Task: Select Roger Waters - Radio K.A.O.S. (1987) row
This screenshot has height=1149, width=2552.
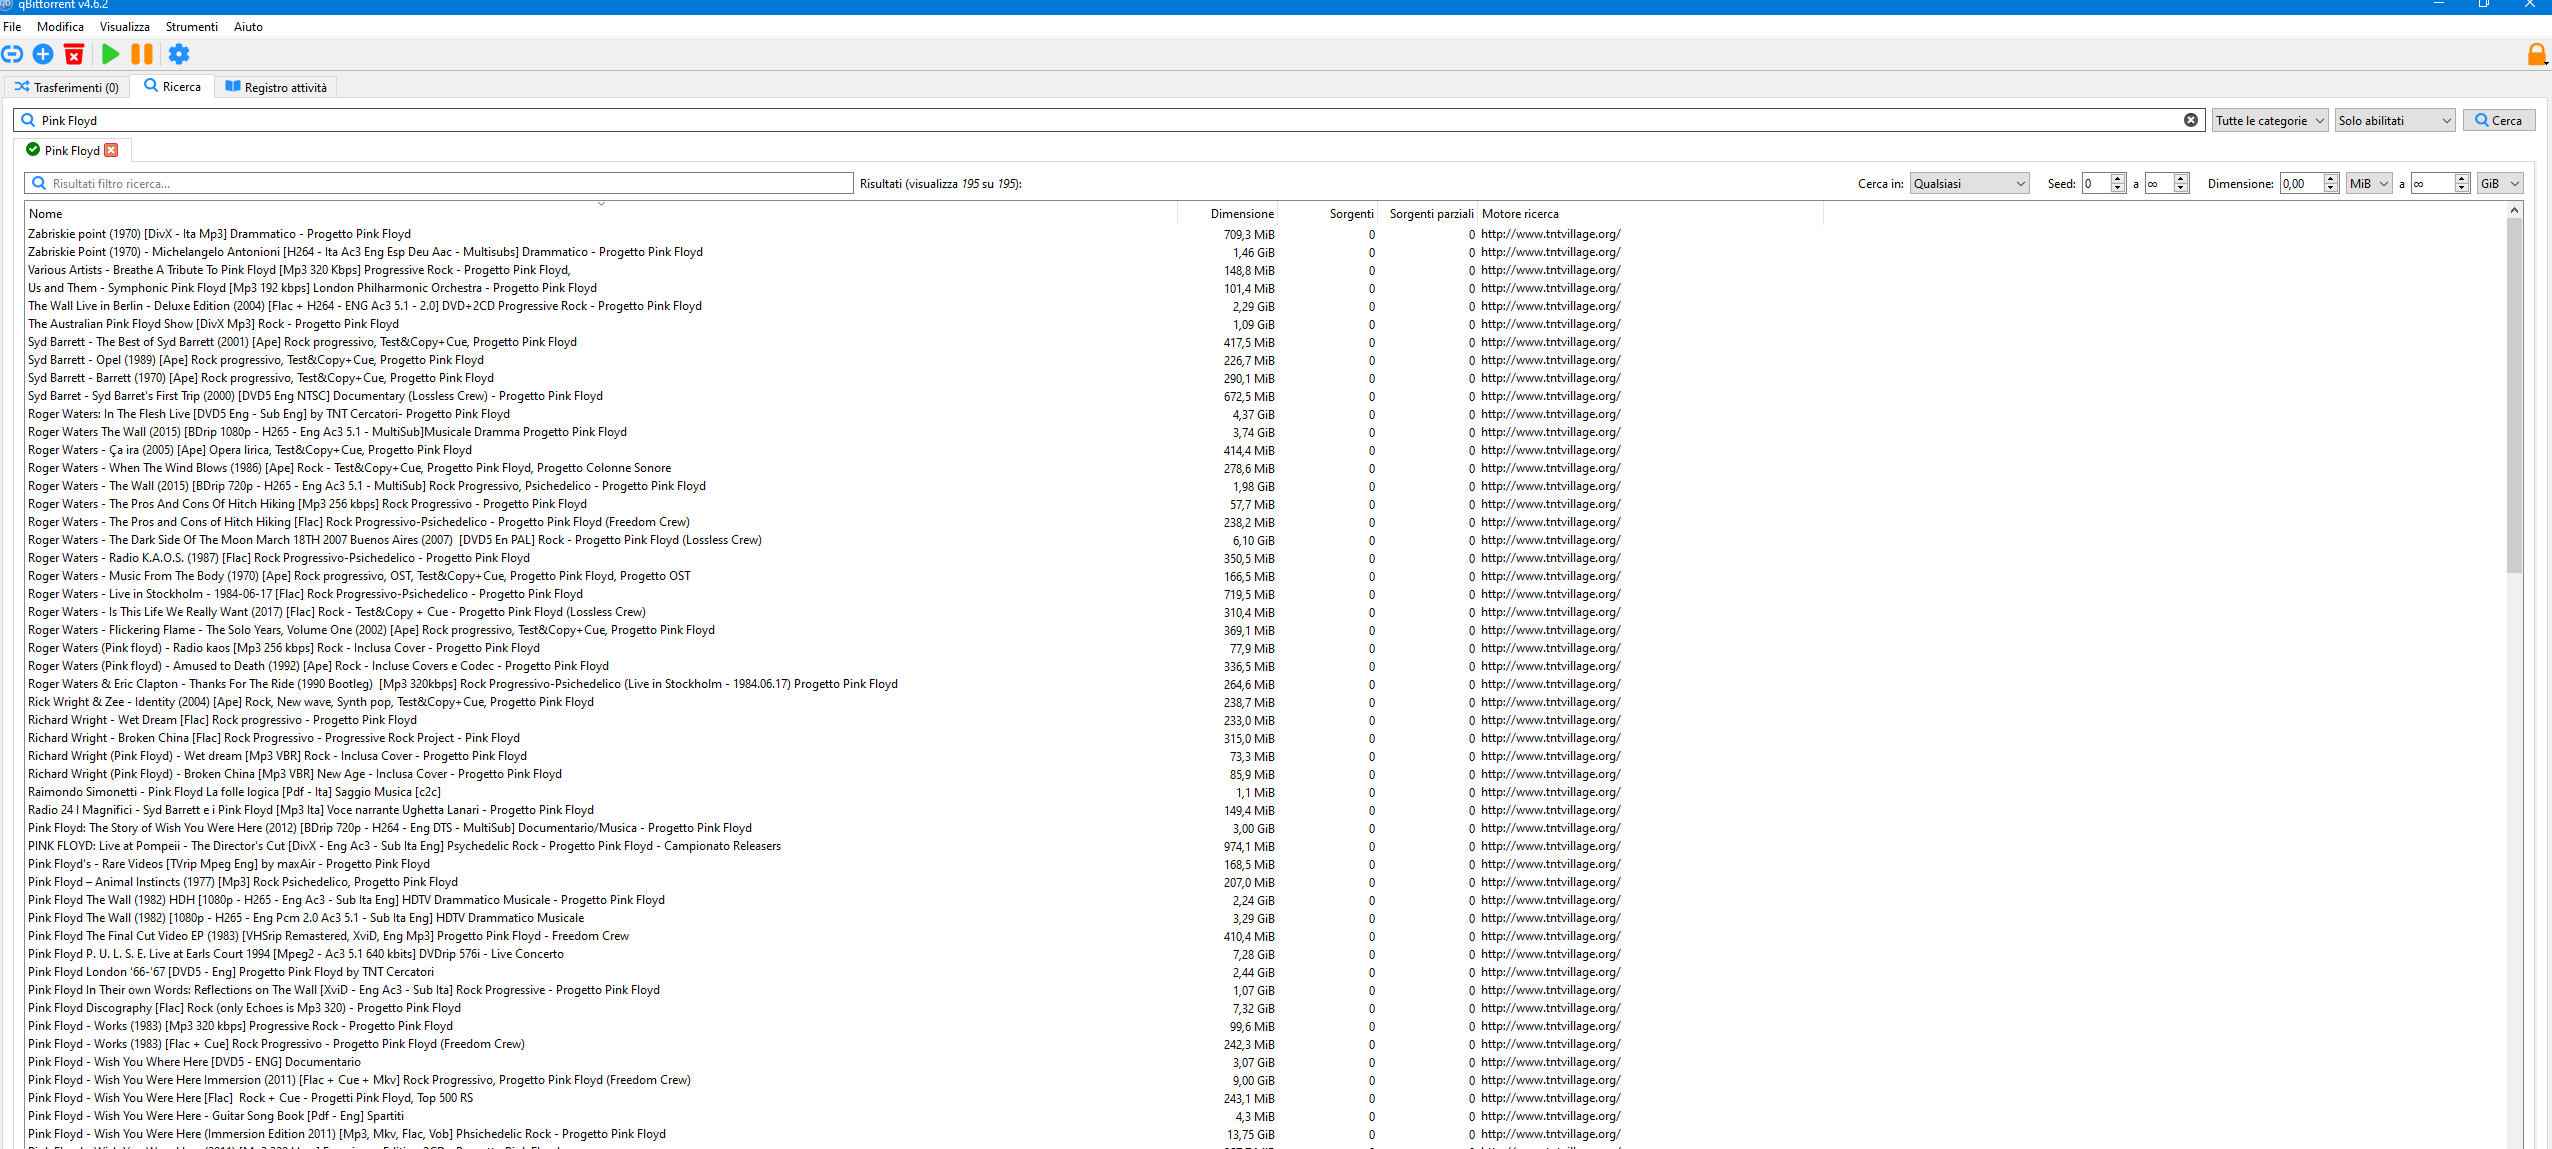Action: tap(925, 558)
